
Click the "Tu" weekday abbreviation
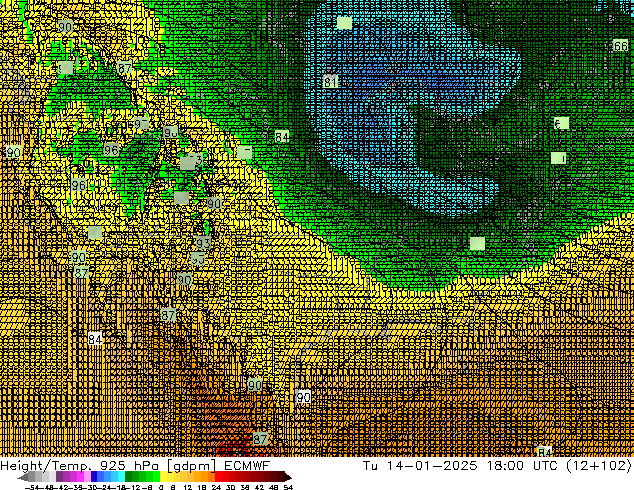coord(370,466)
